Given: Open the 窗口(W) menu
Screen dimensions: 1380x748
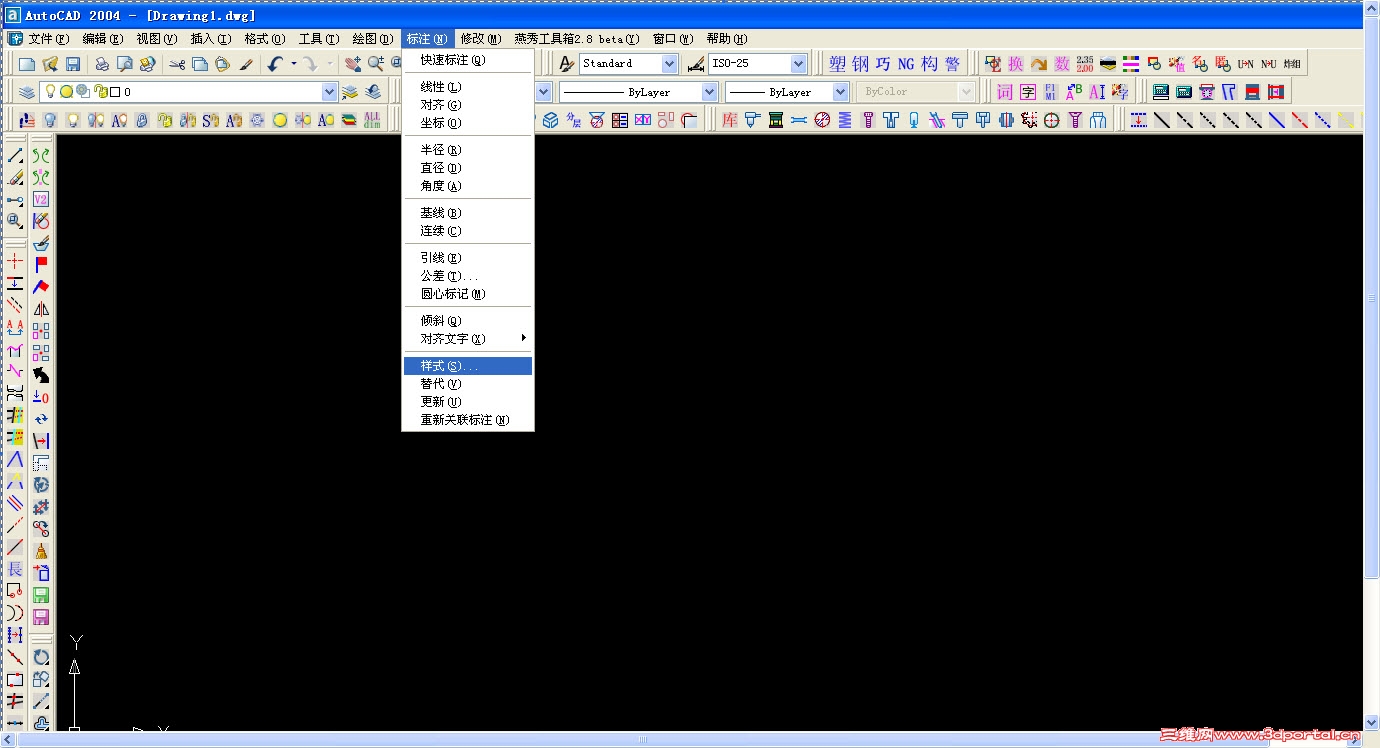Looking at the screenshot, I should click(673, 39).
